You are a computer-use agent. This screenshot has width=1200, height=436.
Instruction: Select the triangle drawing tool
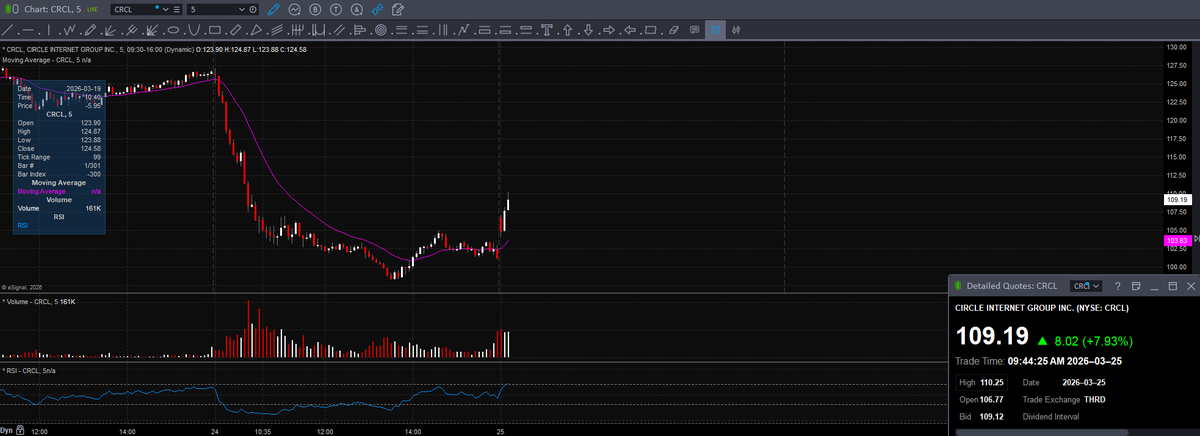[256, 30]
